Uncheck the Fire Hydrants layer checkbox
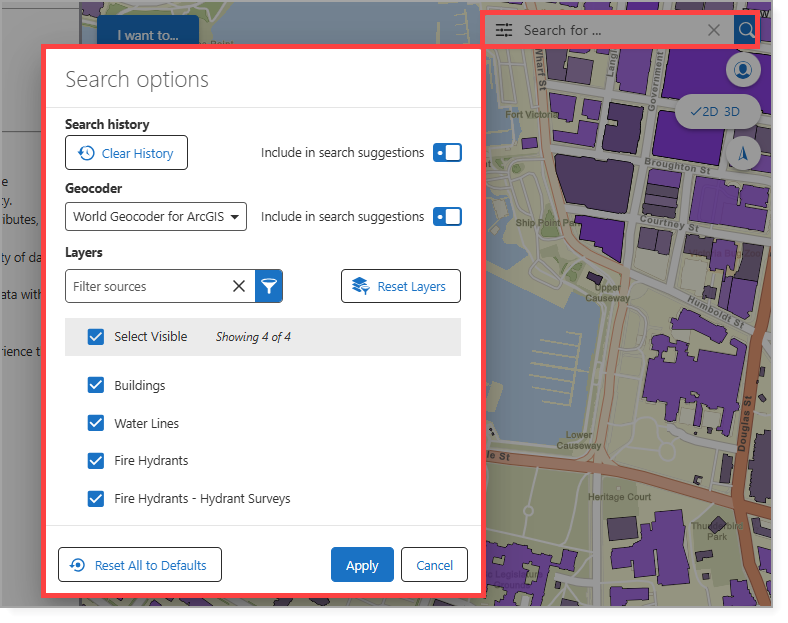The image size is (788, 623). tap(96, 461)
